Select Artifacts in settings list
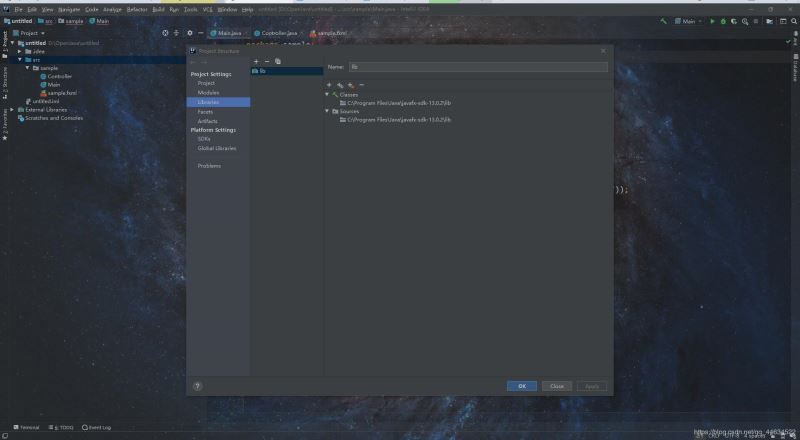 point(208,121)
